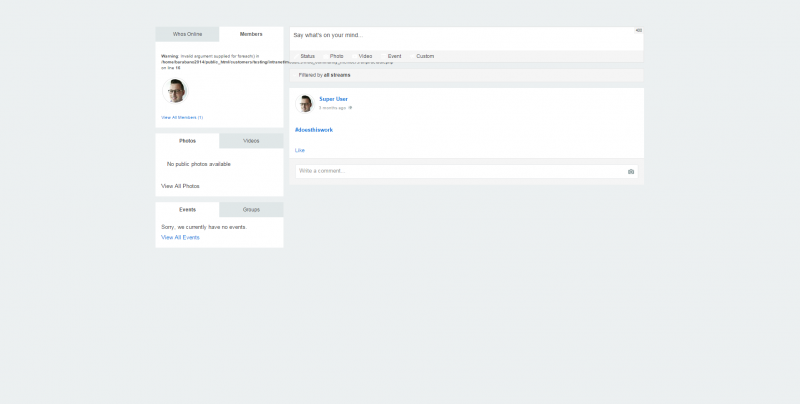
Task: Click the member avatar in Members panel
Action: [175, 91]
